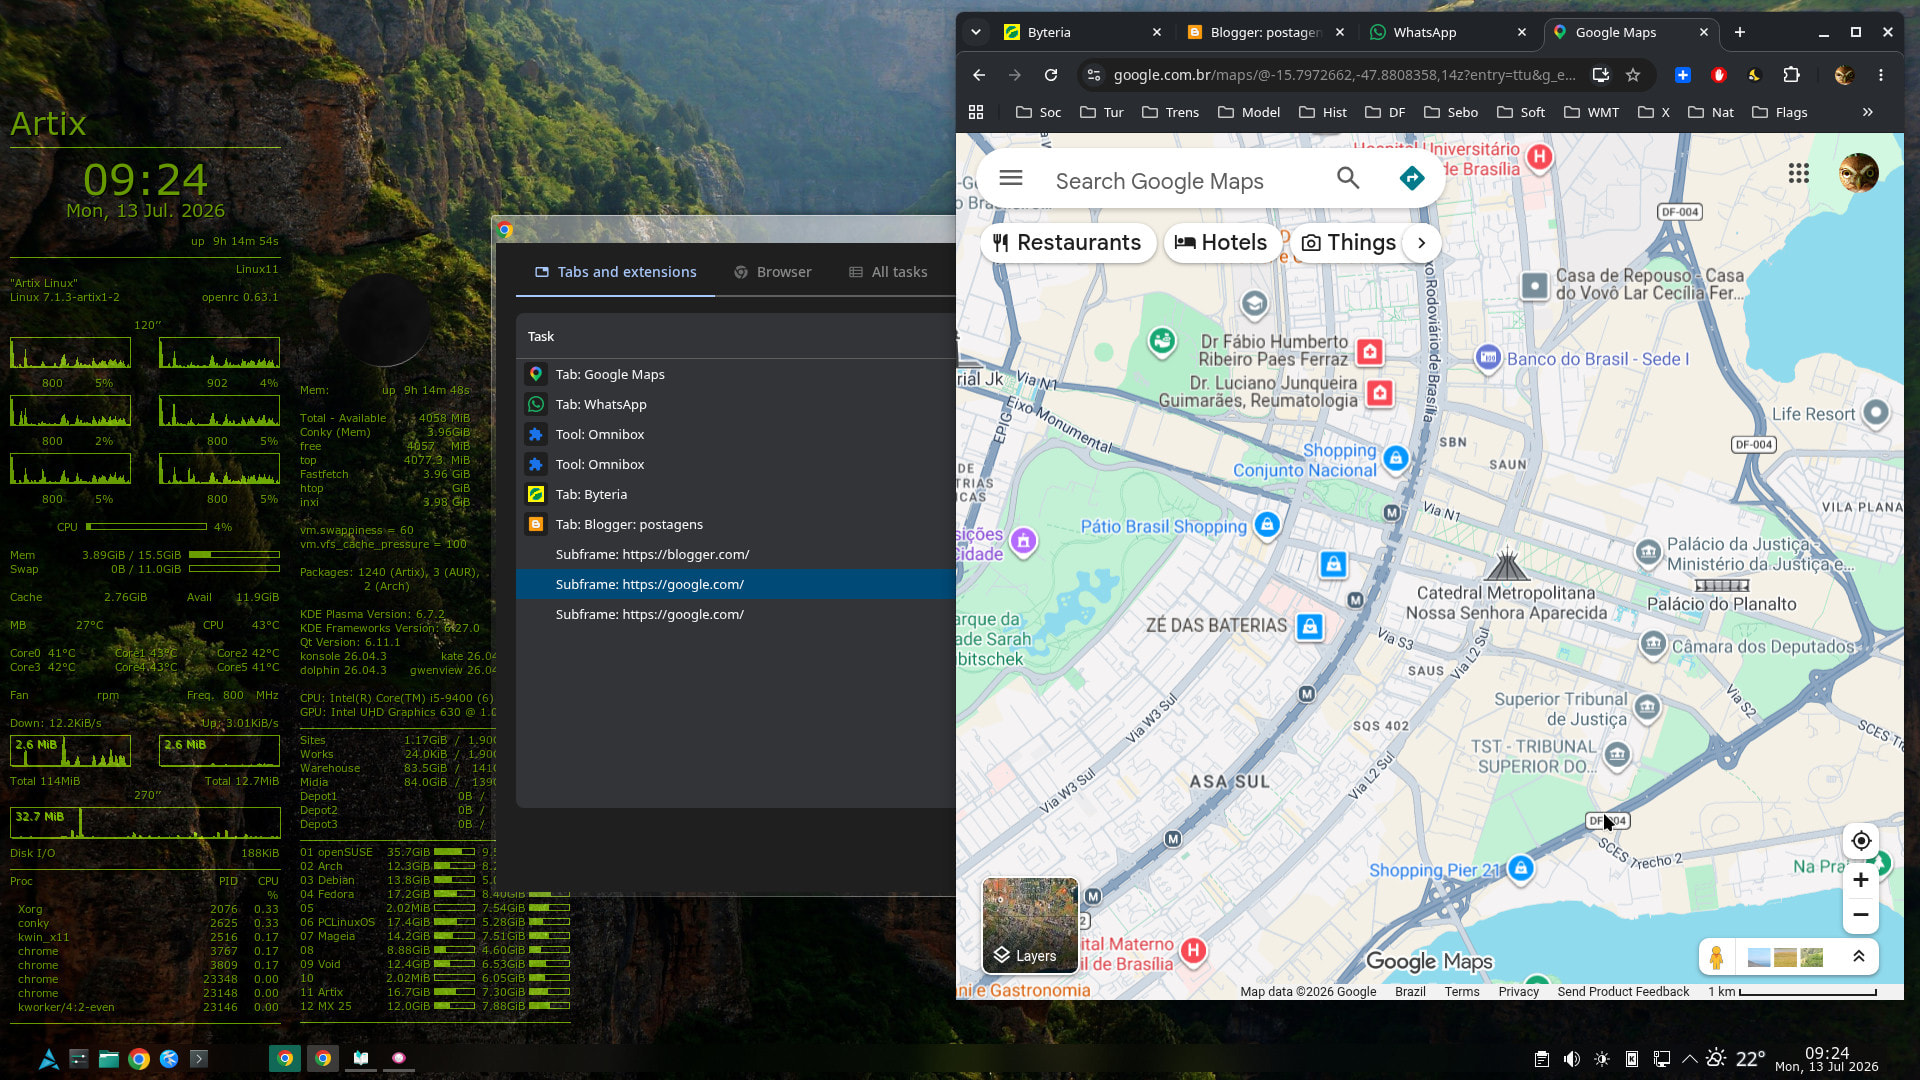Image resolution: width=1920 pixels, height=1080 pixels.
Task: Click the Life Resort hotel pin
Action: [1876, 412]
